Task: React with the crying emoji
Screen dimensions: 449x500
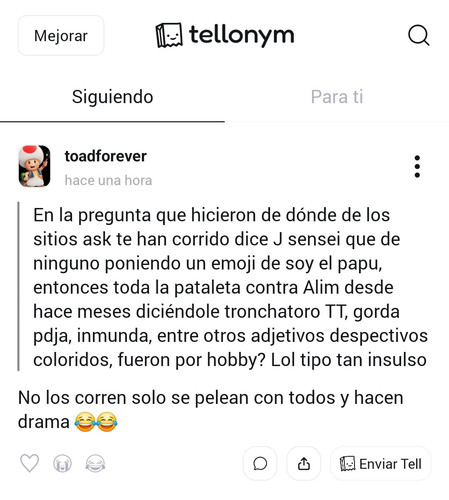Action: pos(62,464)
